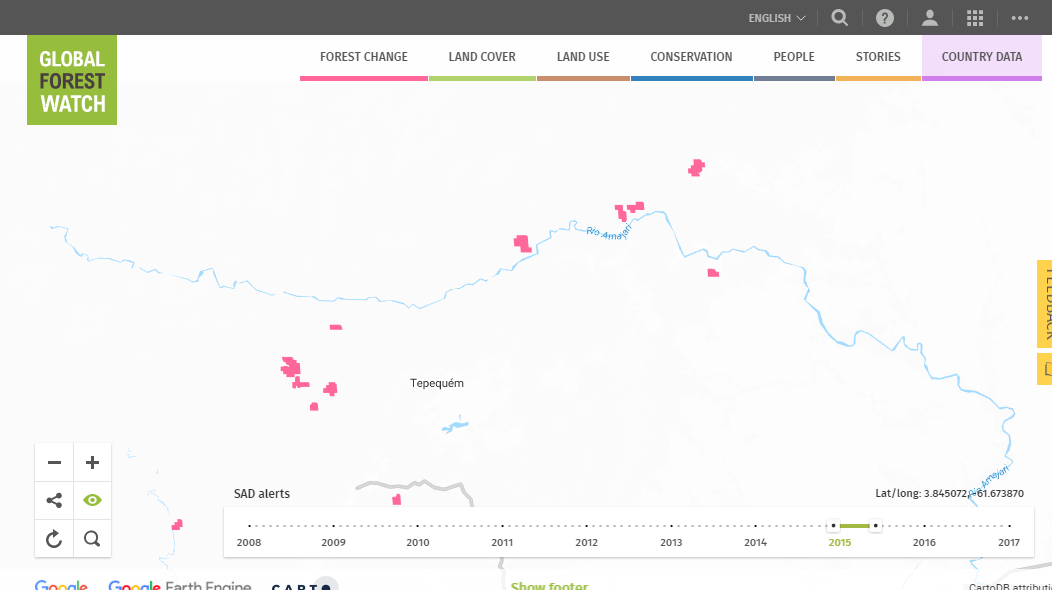
Task: Open the LAND USE tab
Action: [583, 58]
